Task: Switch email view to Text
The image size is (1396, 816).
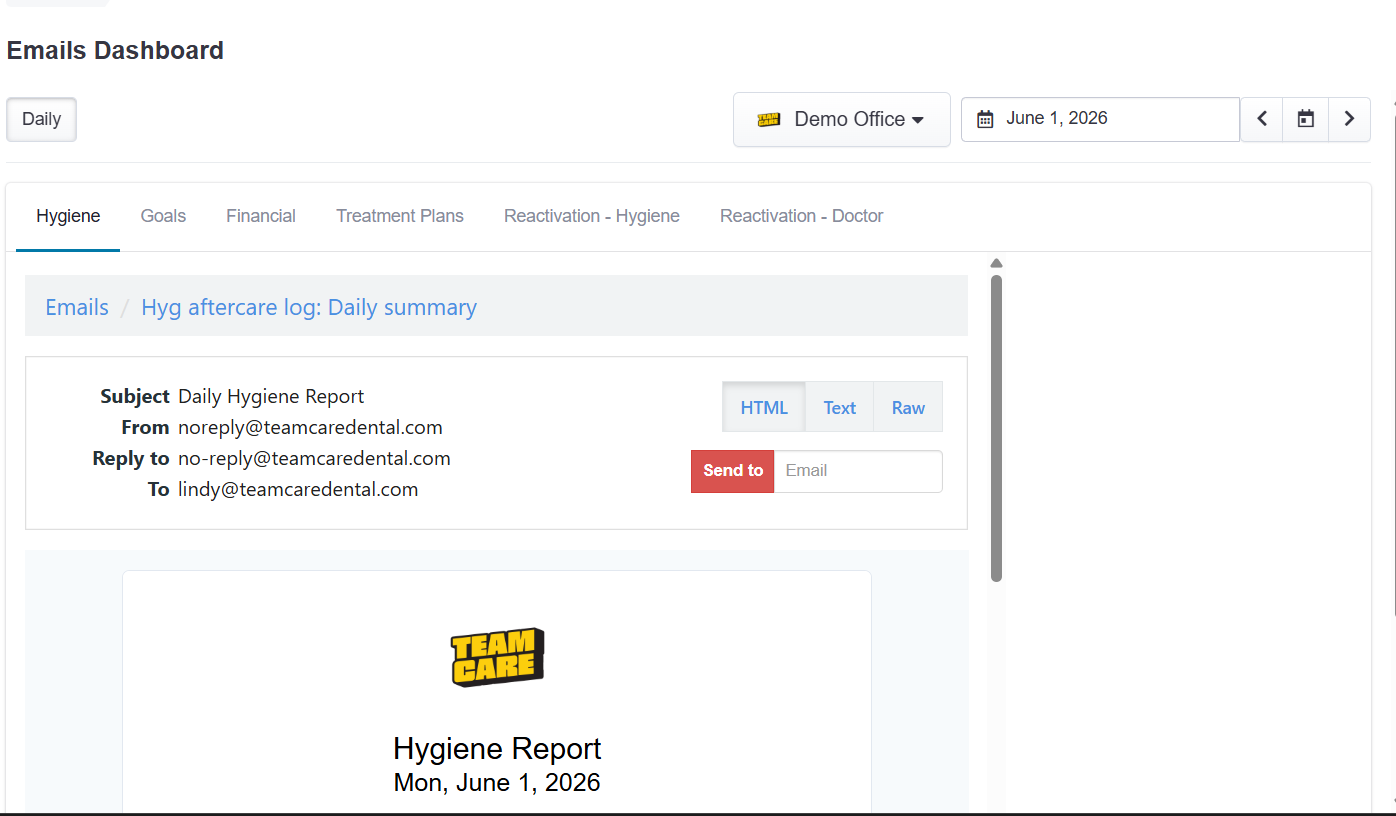Action: [840, 407]
